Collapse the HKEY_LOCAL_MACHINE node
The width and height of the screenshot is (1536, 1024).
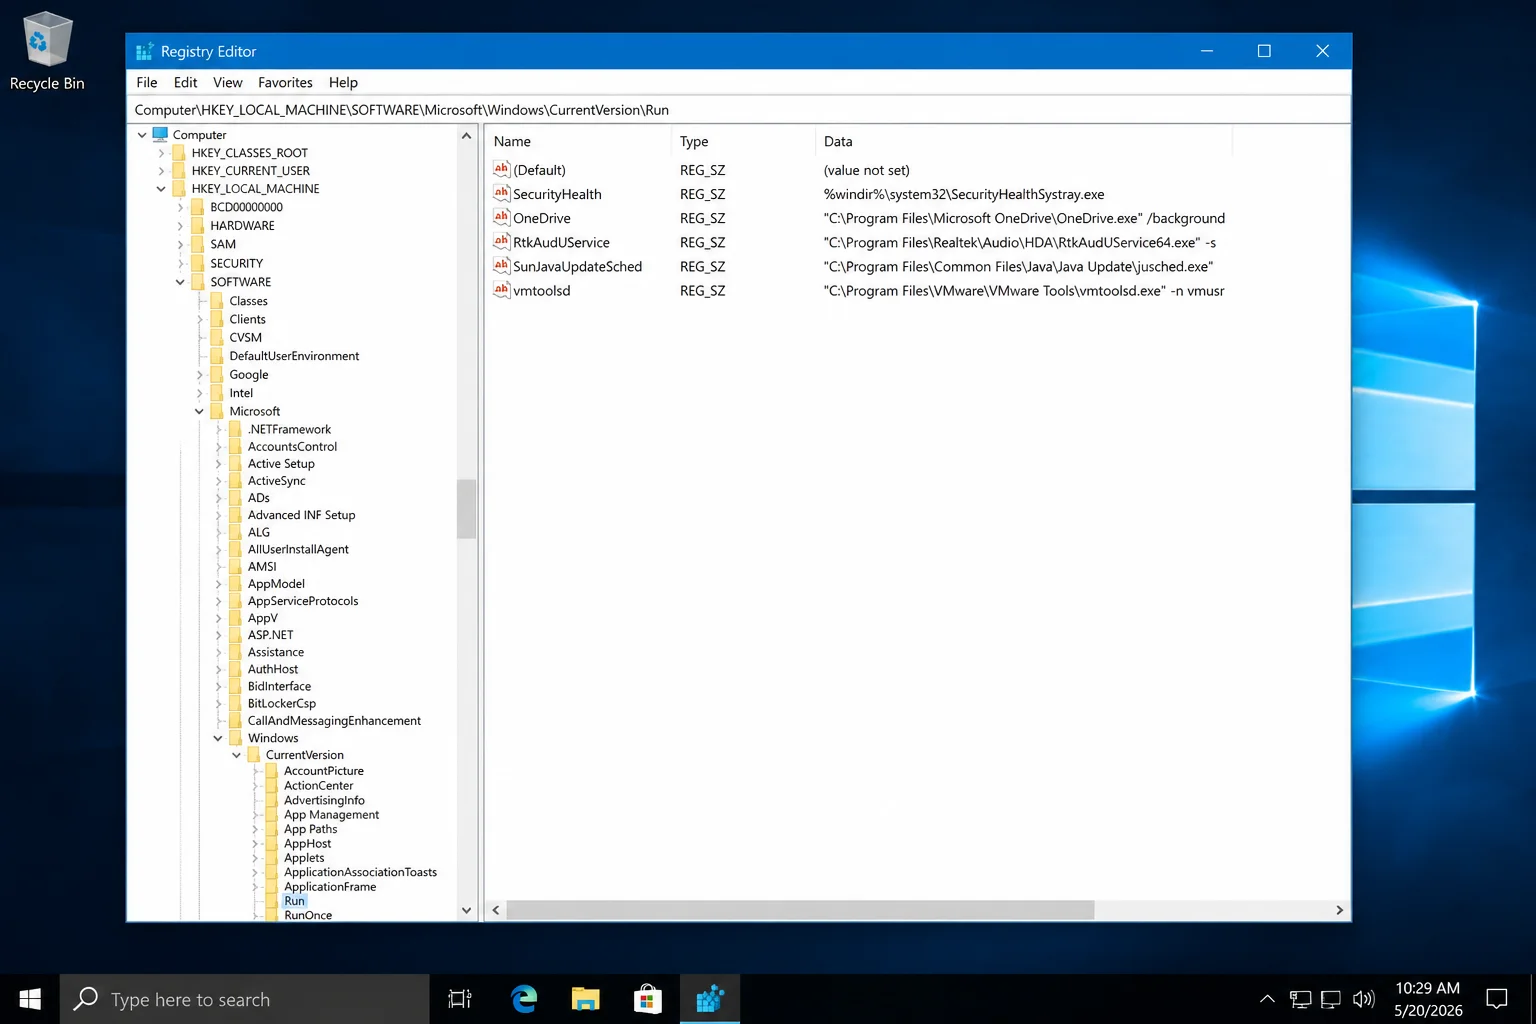tap(161, 189)
